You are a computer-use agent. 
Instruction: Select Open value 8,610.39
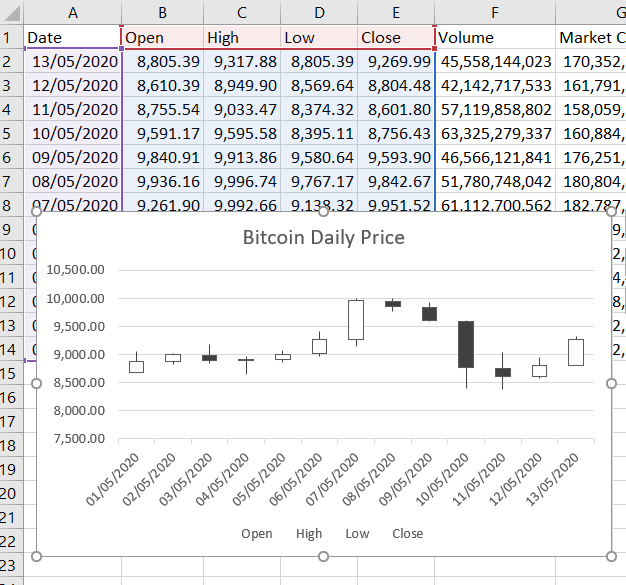[x=162, y=85]
